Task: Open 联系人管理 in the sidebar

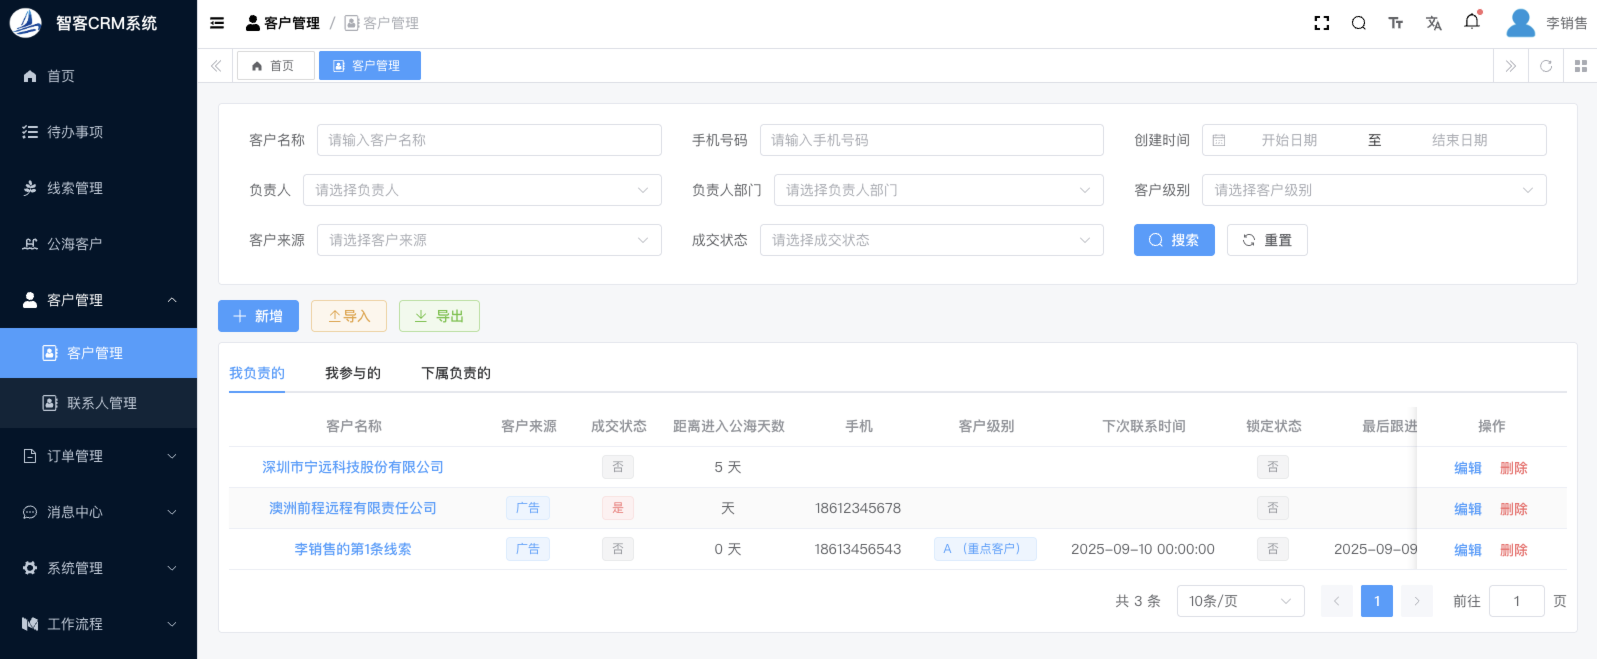Action: click(101, 403)
